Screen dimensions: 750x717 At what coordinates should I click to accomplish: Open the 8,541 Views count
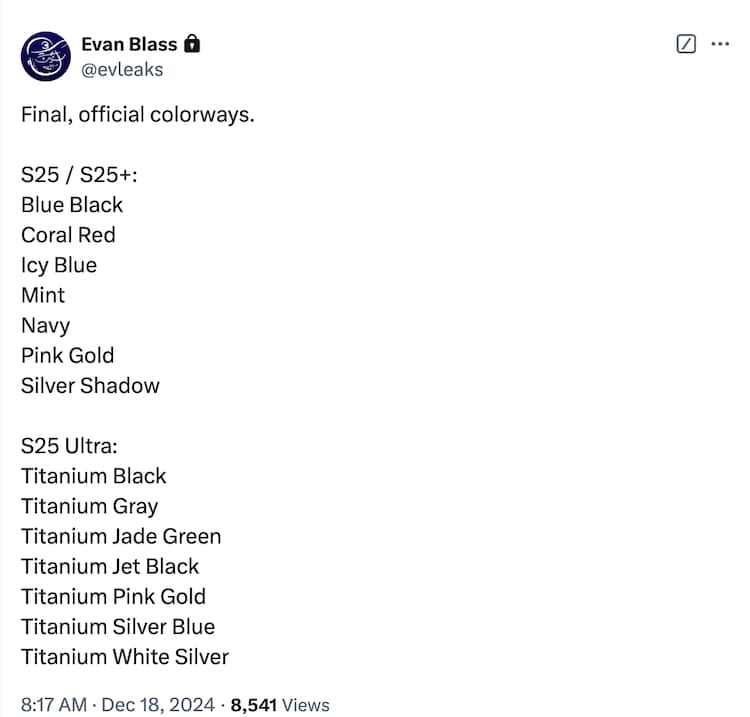pos(280,705)
